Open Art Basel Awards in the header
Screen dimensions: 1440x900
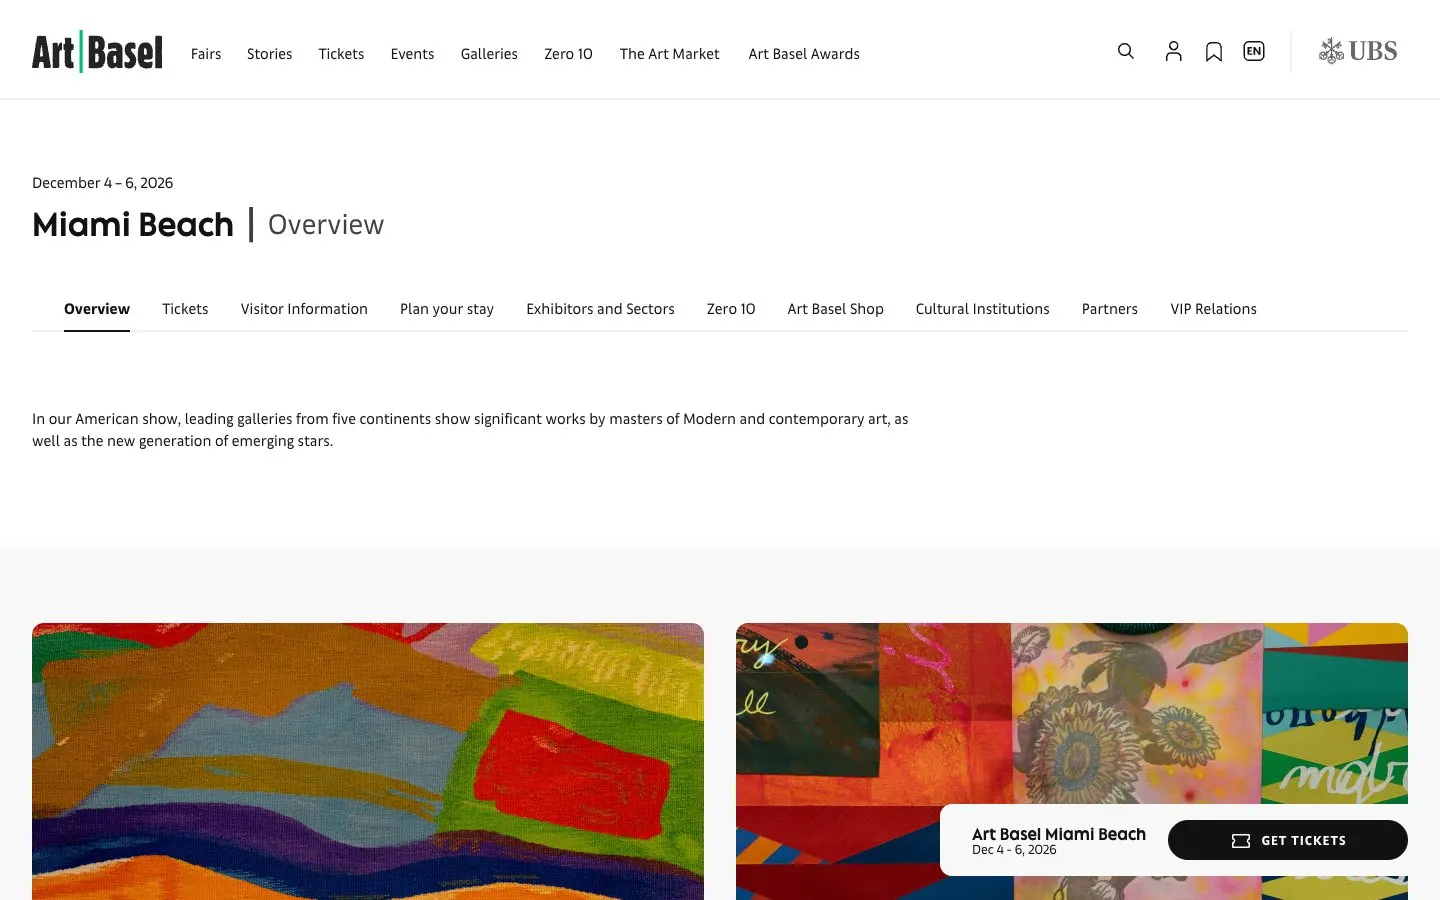(x=804, y=54)
